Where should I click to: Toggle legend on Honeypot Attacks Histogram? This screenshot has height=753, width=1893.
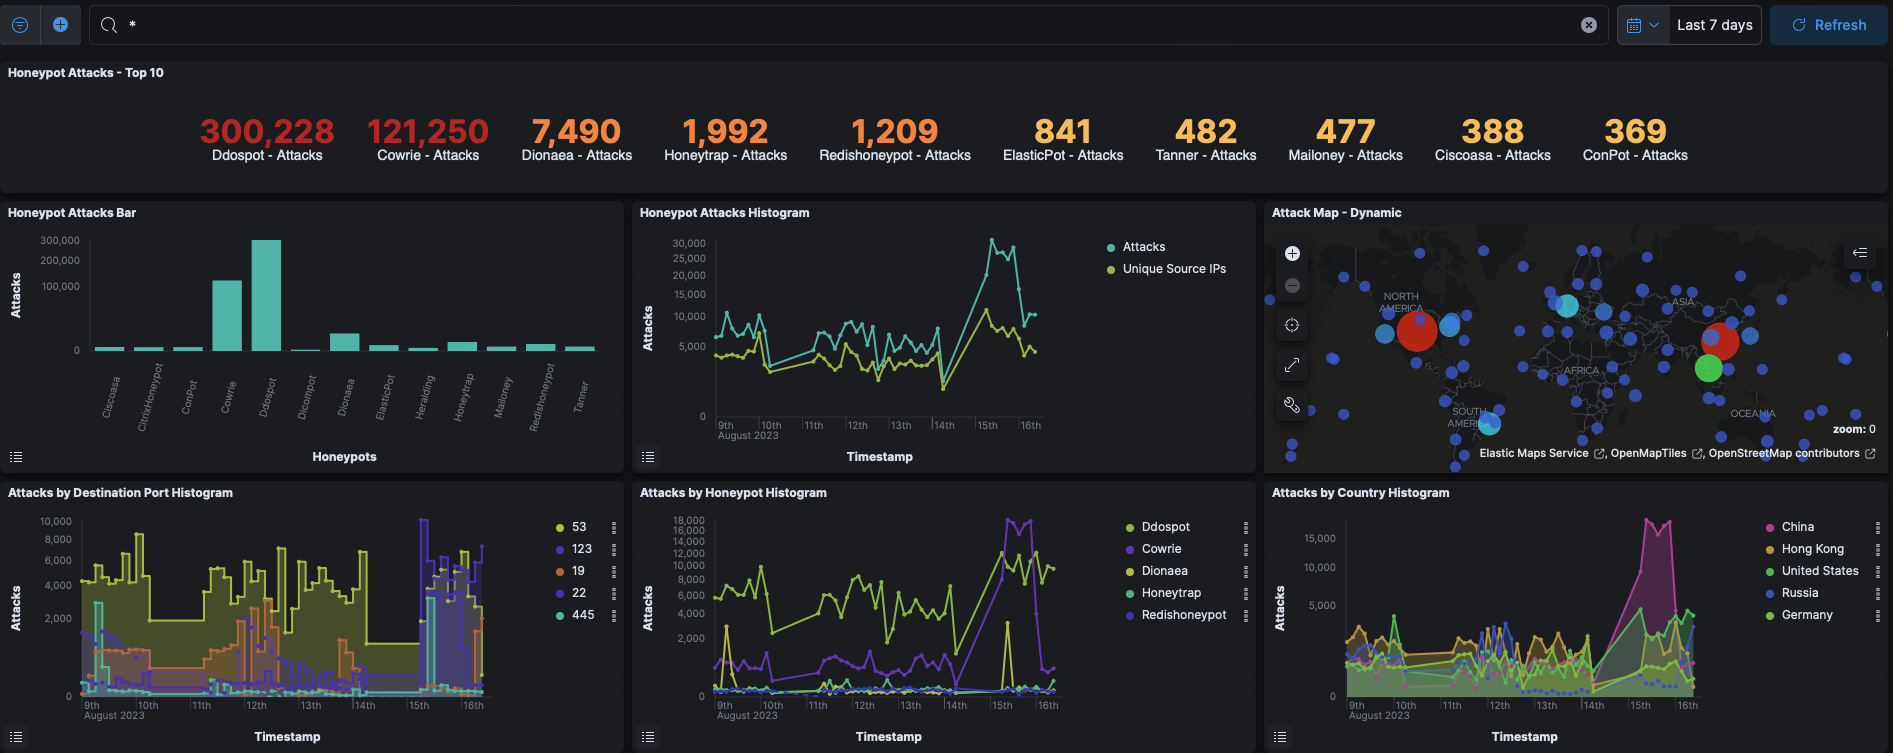648,457
